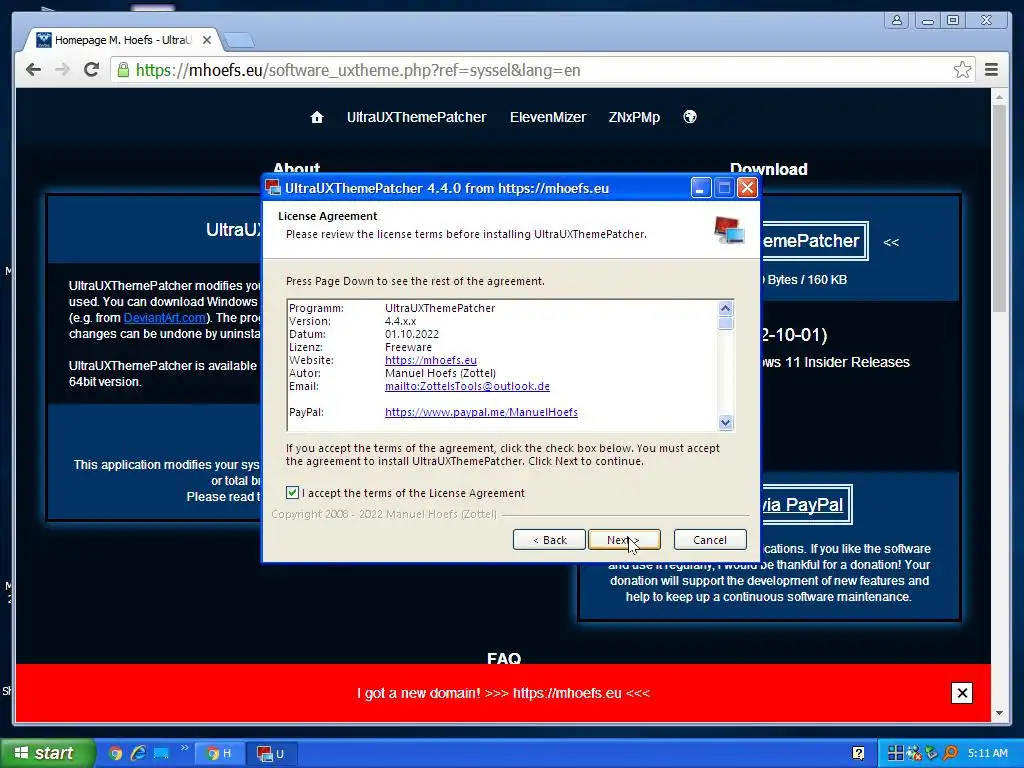Image resolution: width=1024 pixels, height=768 pixels.
Task: Open the ZNxPMp menu item
Action: [634, 117]
